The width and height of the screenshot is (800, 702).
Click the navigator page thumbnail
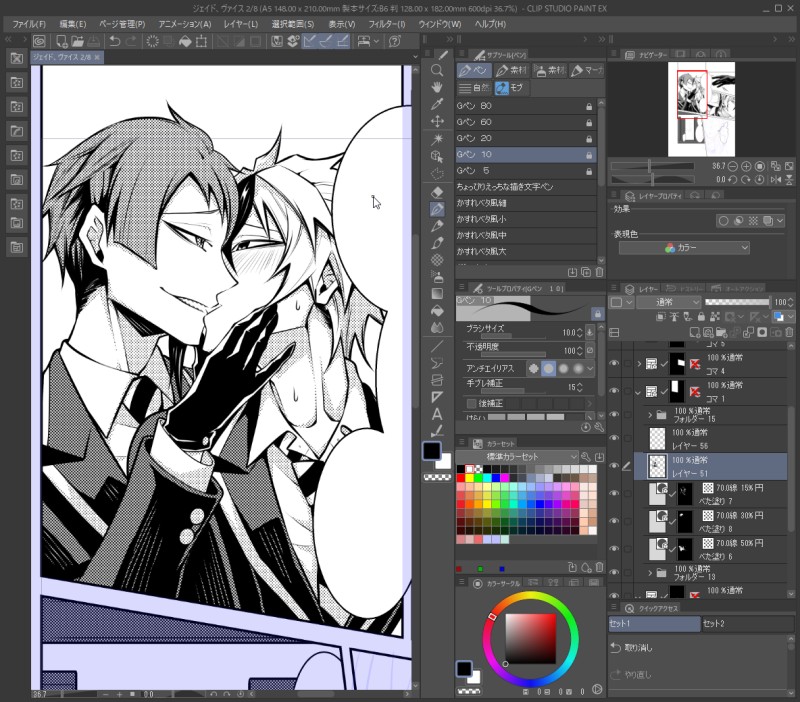tap(701, 109)
